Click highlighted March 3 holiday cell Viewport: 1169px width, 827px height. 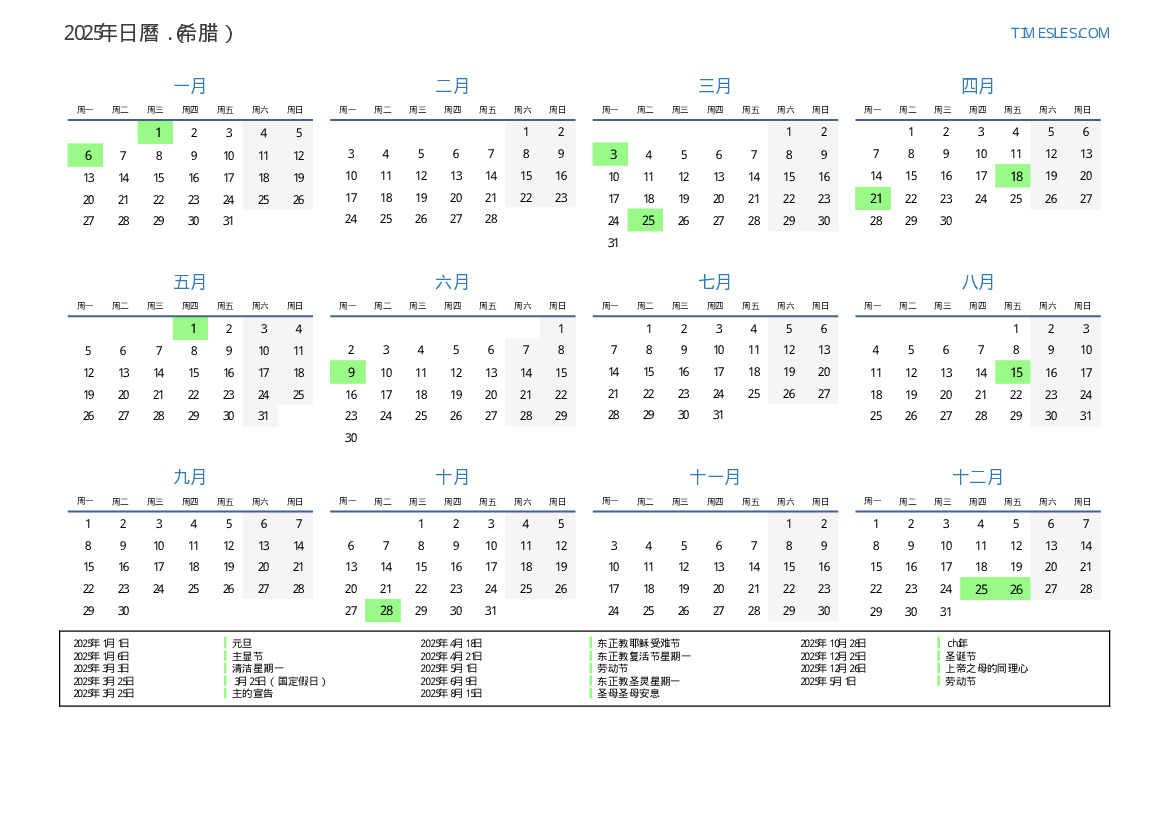611,154
